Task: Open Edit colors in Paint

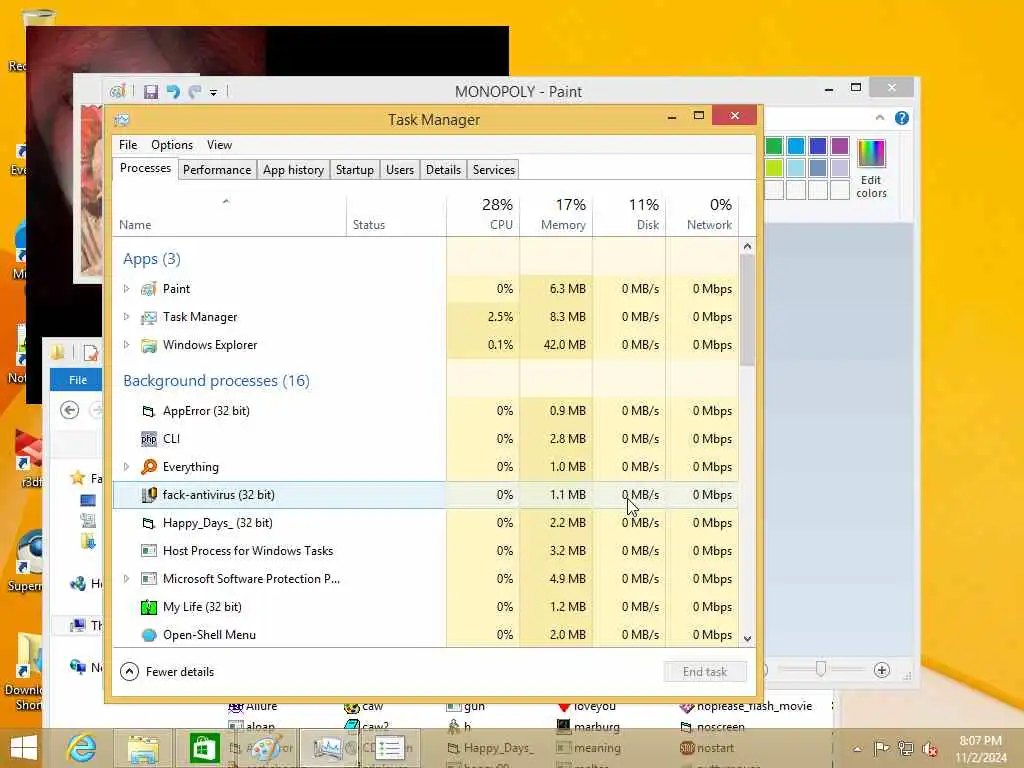Action: 871,168
